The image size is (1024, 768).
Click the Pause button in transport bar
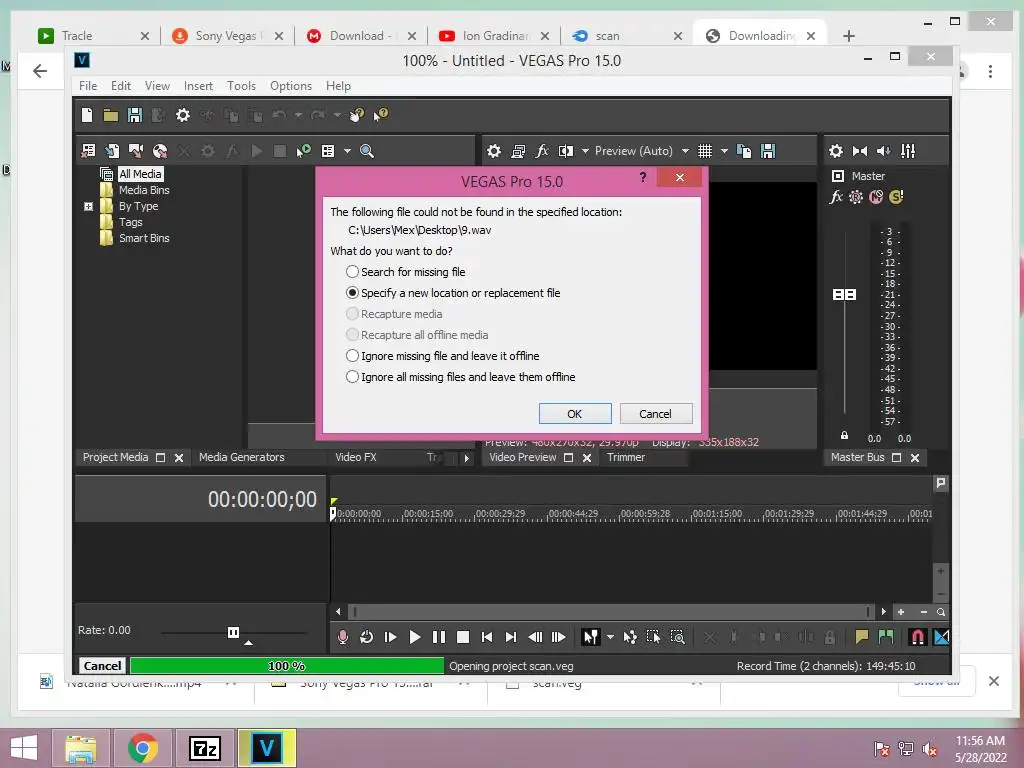coord(439,637)
